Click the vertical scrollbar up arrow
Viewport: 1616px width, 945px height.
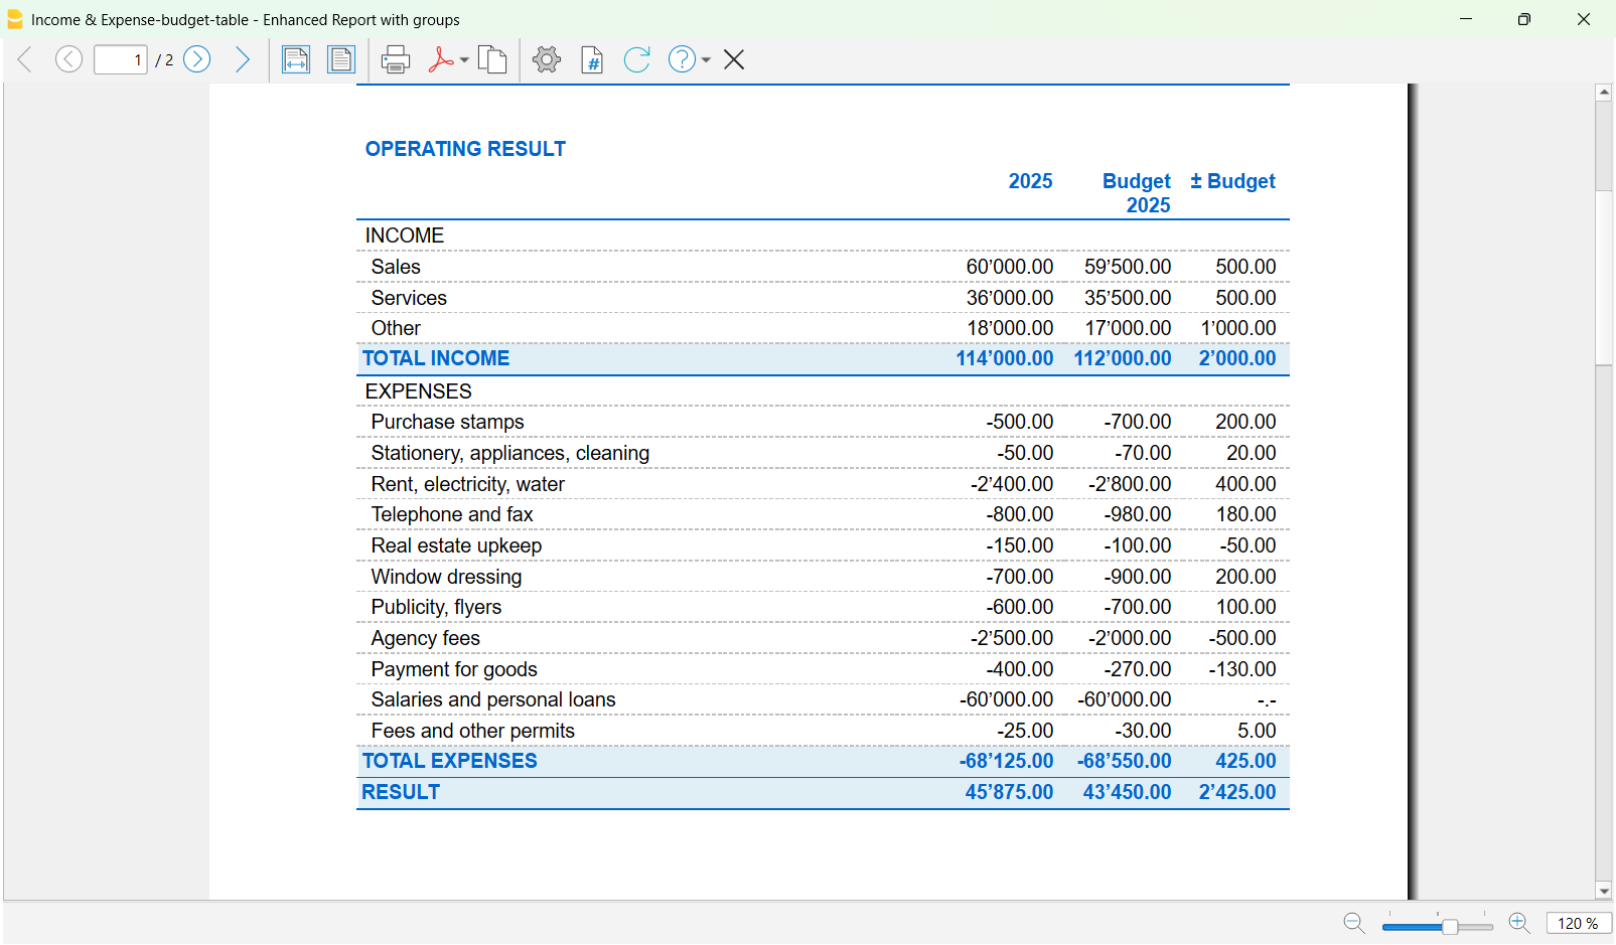[1604, 92]
